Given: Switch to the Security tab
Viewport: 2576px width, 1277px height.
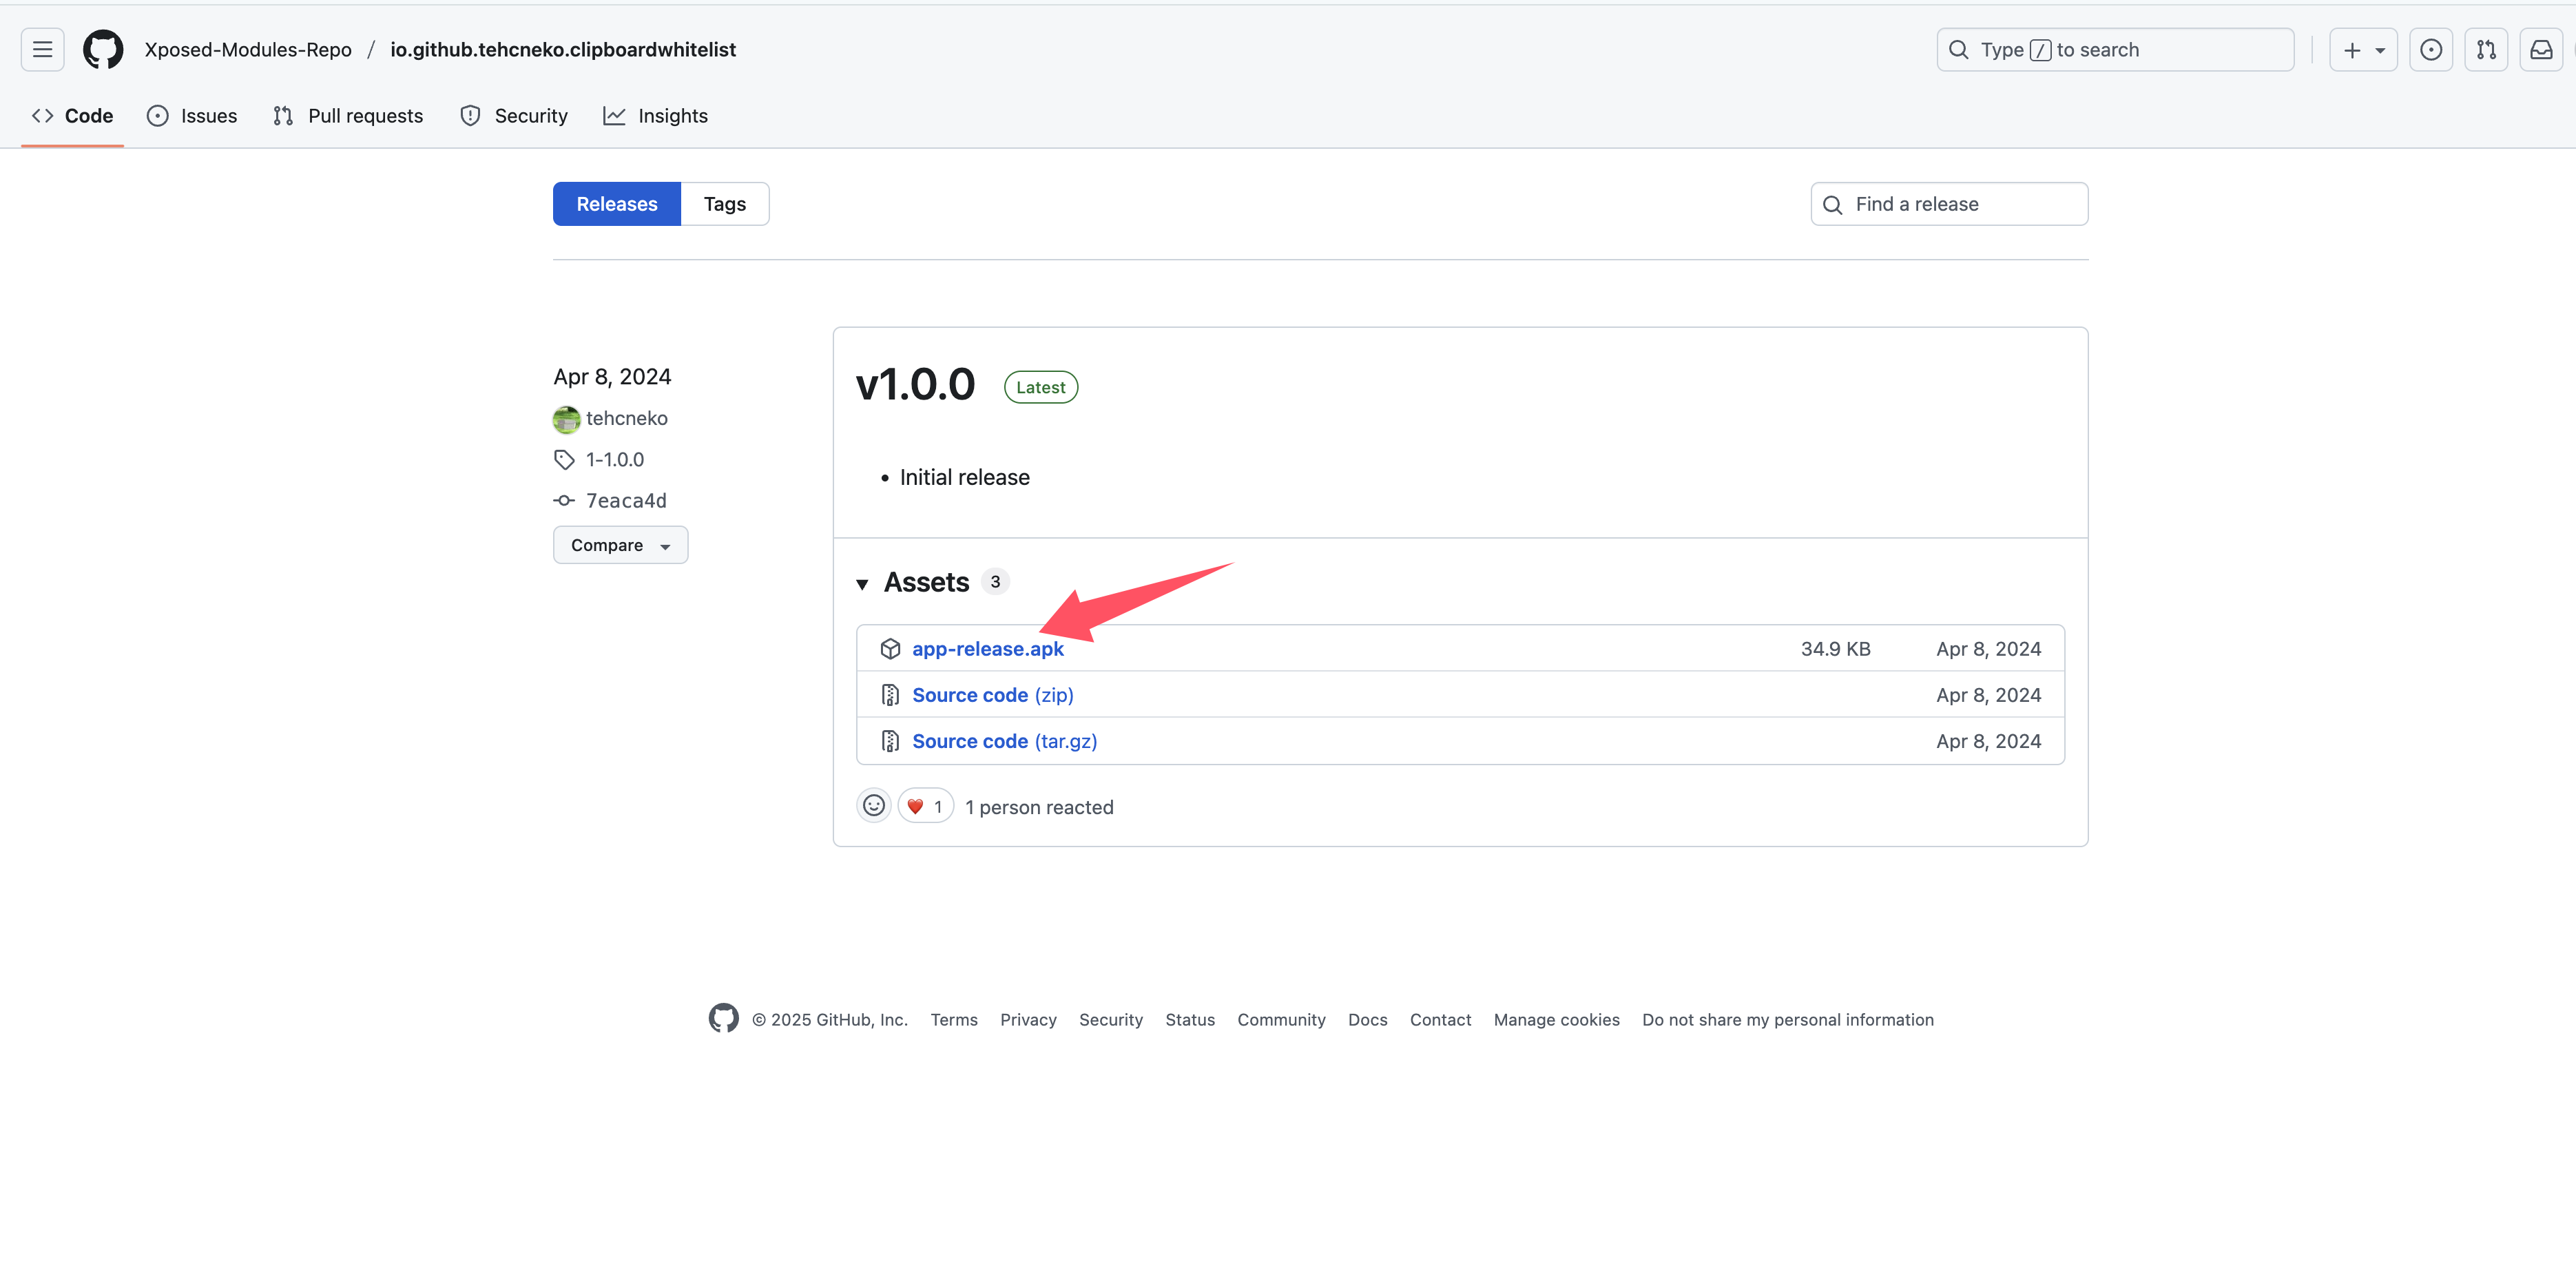Looking at the screenshot, I should tap(513, 115).
